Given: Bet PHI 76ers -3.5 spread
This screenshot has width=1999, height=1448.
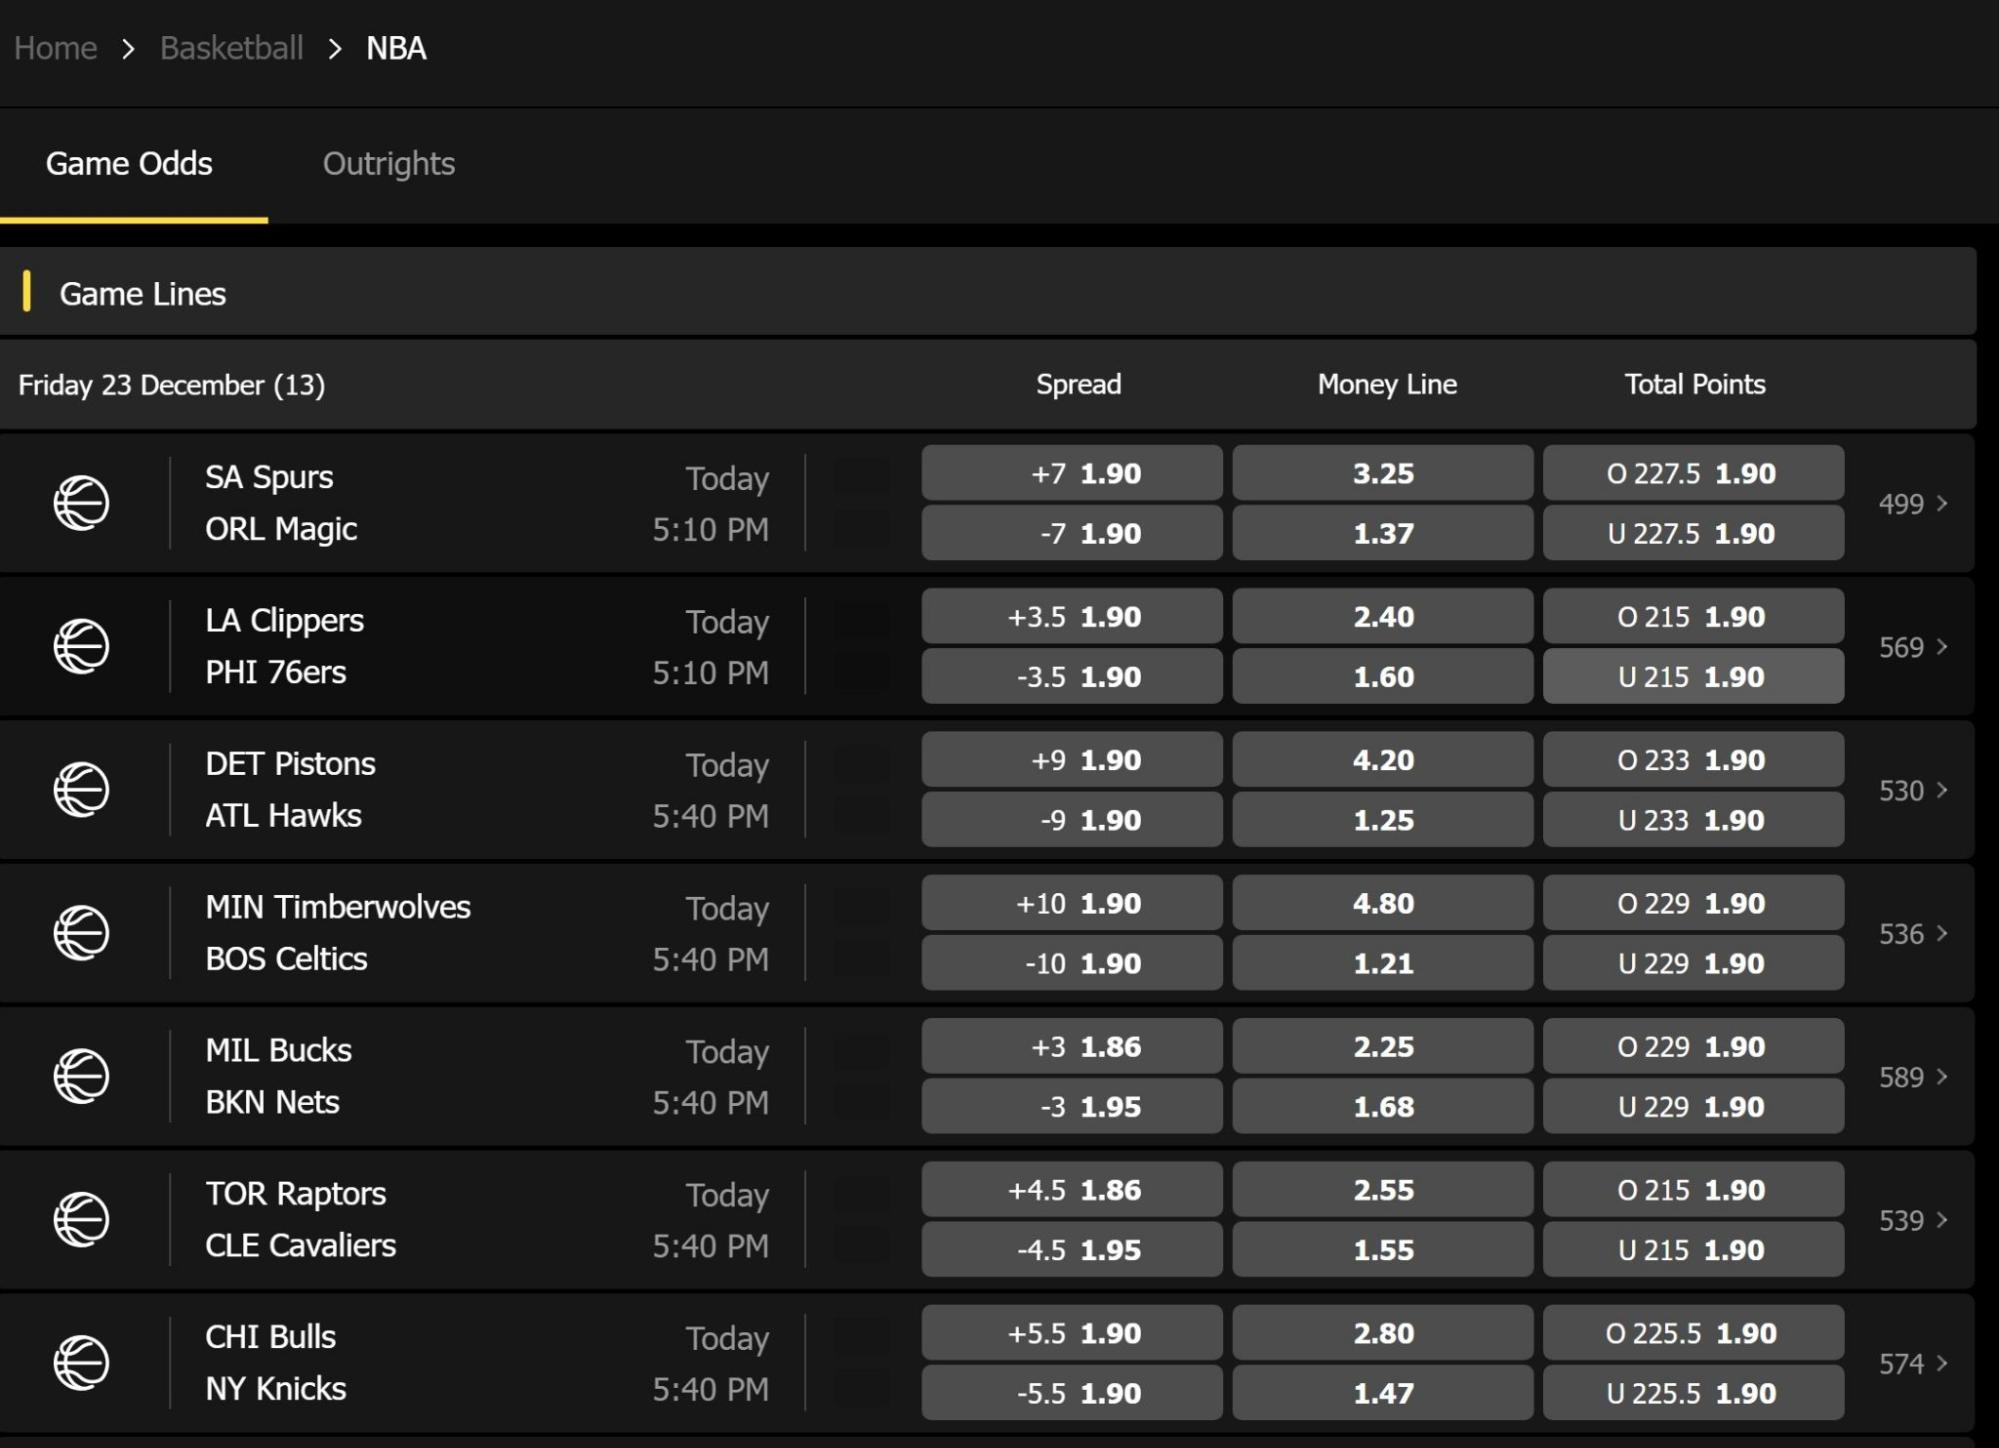Looking at the screenshot, I should [1072, 676].
